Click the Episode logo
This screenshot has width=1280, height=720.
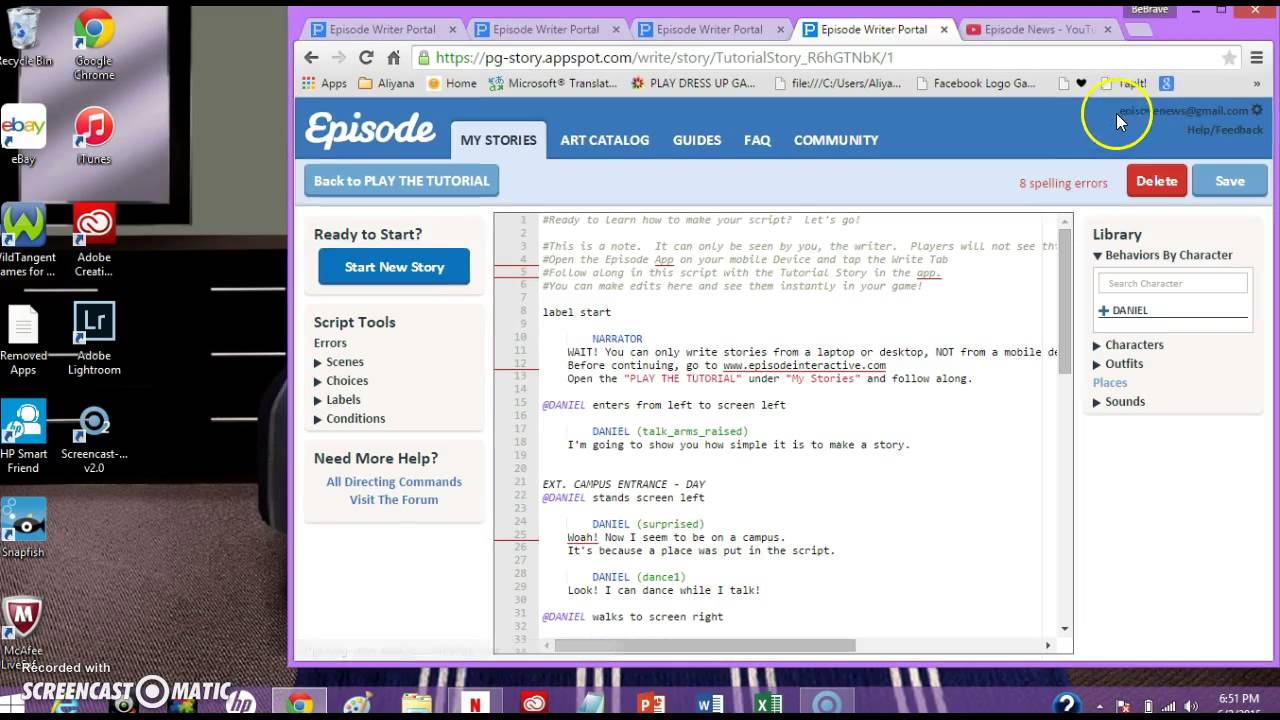click(370, 130)
